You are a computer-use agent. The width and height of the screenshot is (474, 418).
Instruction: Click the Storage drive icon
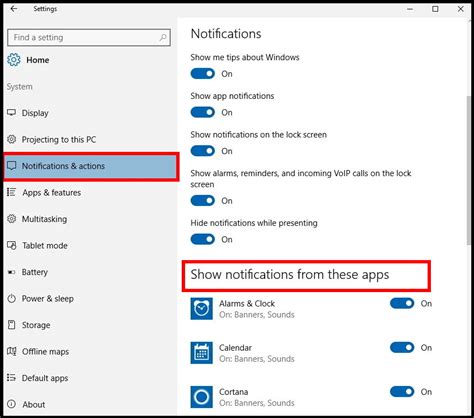12,325
